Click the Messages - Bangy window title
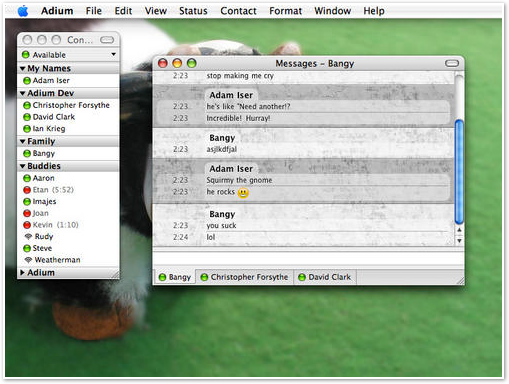This screenshot has width=509, height=384. pos(315,63)
